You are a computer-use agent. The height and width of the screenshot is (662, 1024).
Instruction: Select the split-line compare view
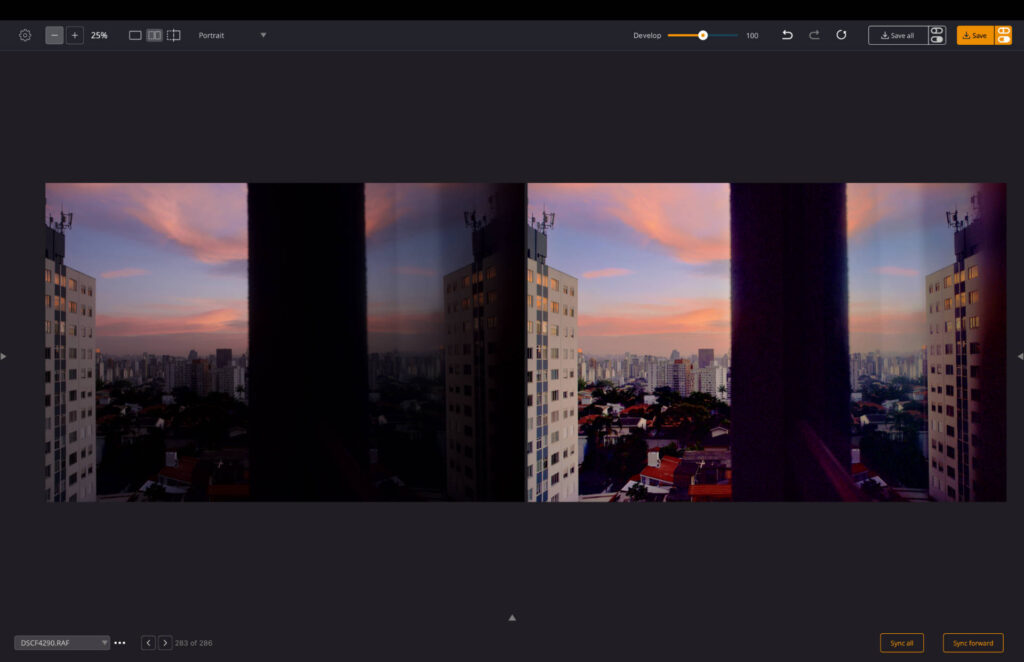pyautogui.click(x=174, y=35)
